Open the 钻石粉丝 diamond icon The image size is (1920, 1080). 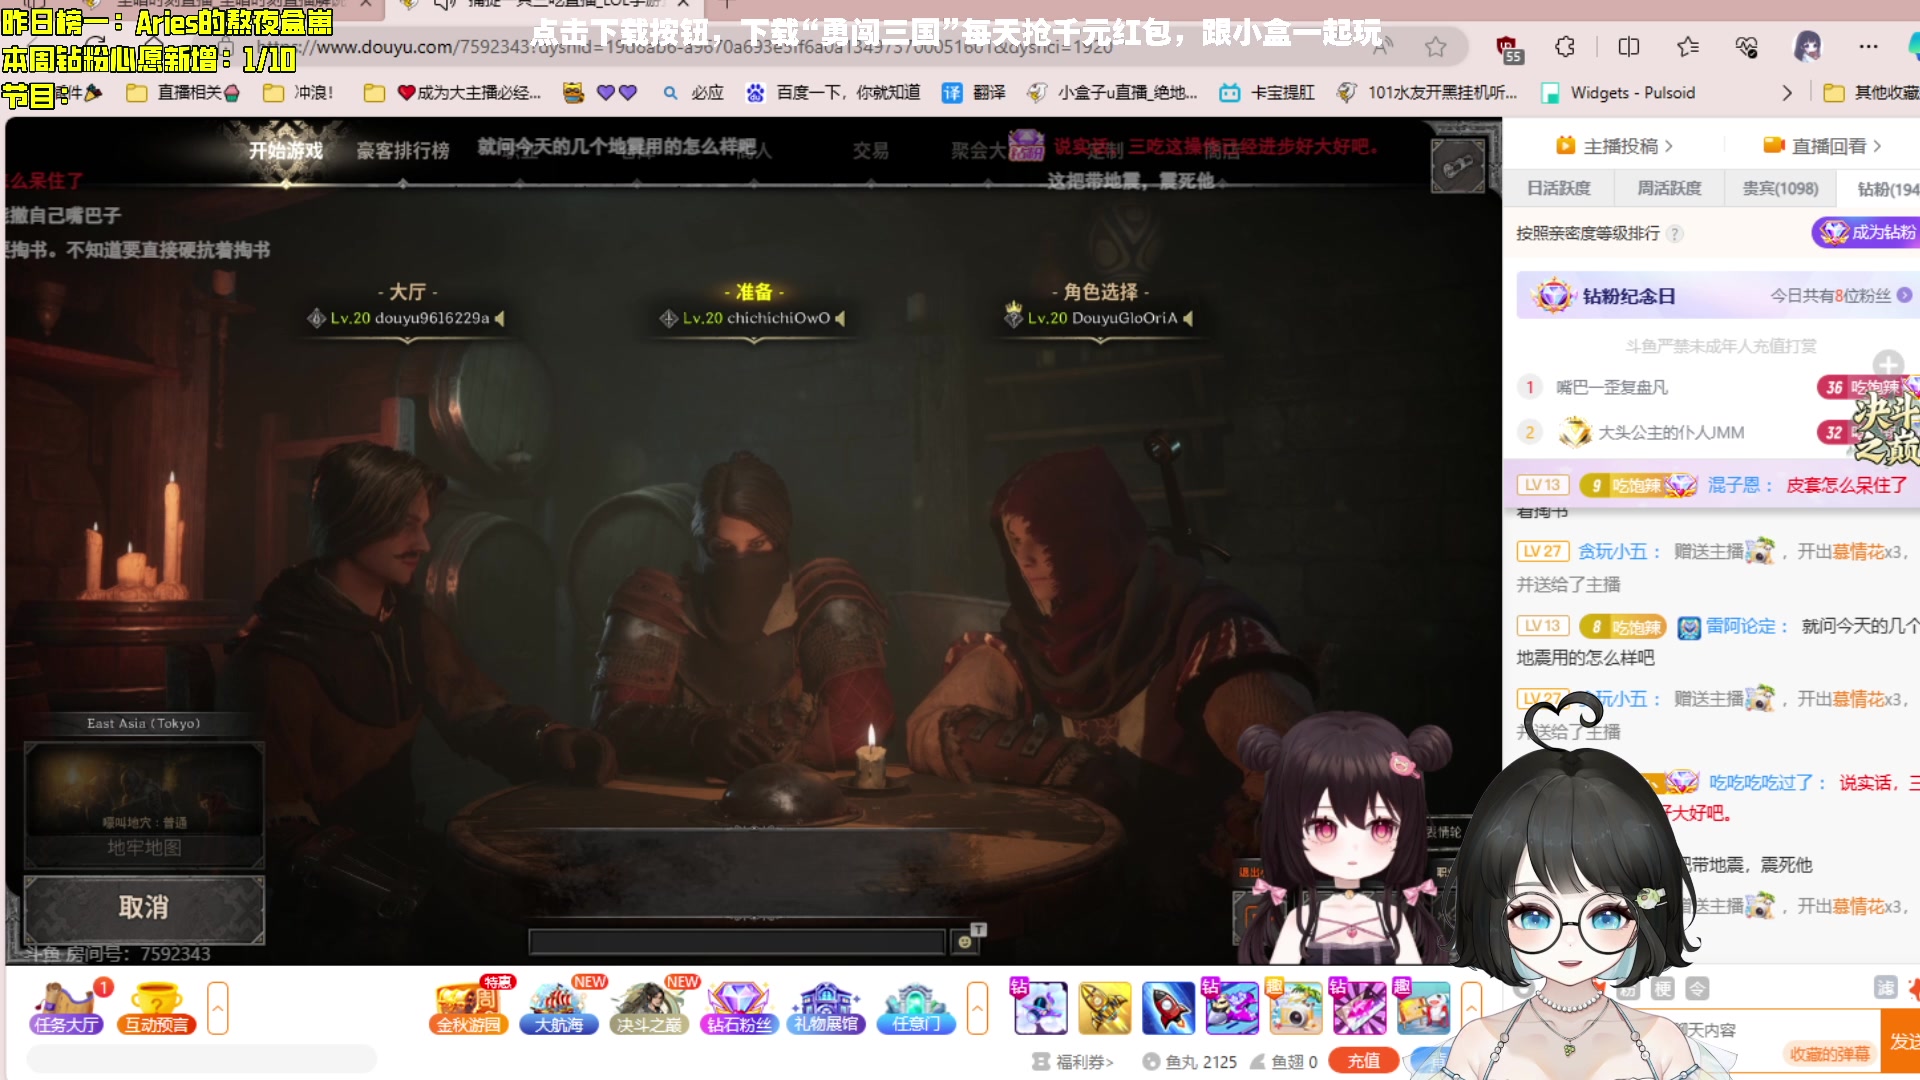coord(739,1007)
